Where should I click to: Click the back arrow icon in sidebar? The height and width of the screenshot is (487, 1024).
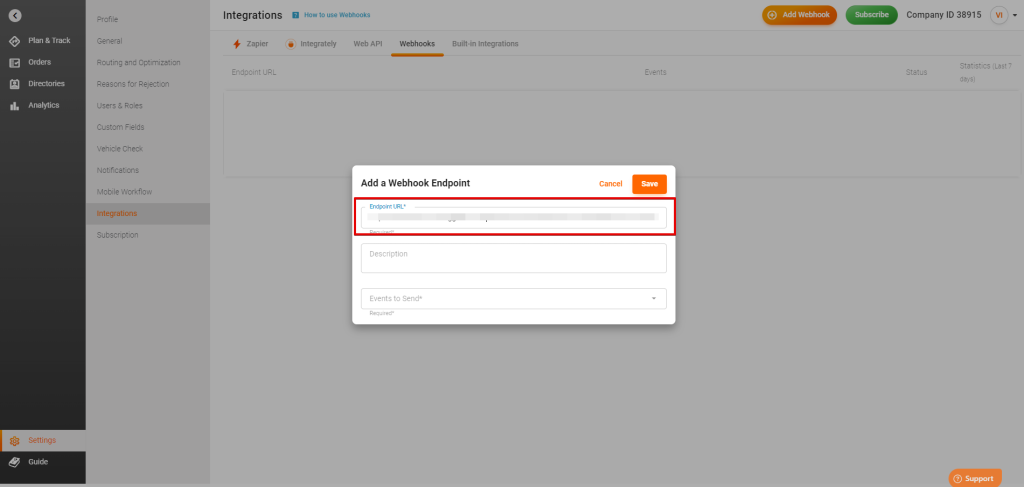[x=14, y=16]
